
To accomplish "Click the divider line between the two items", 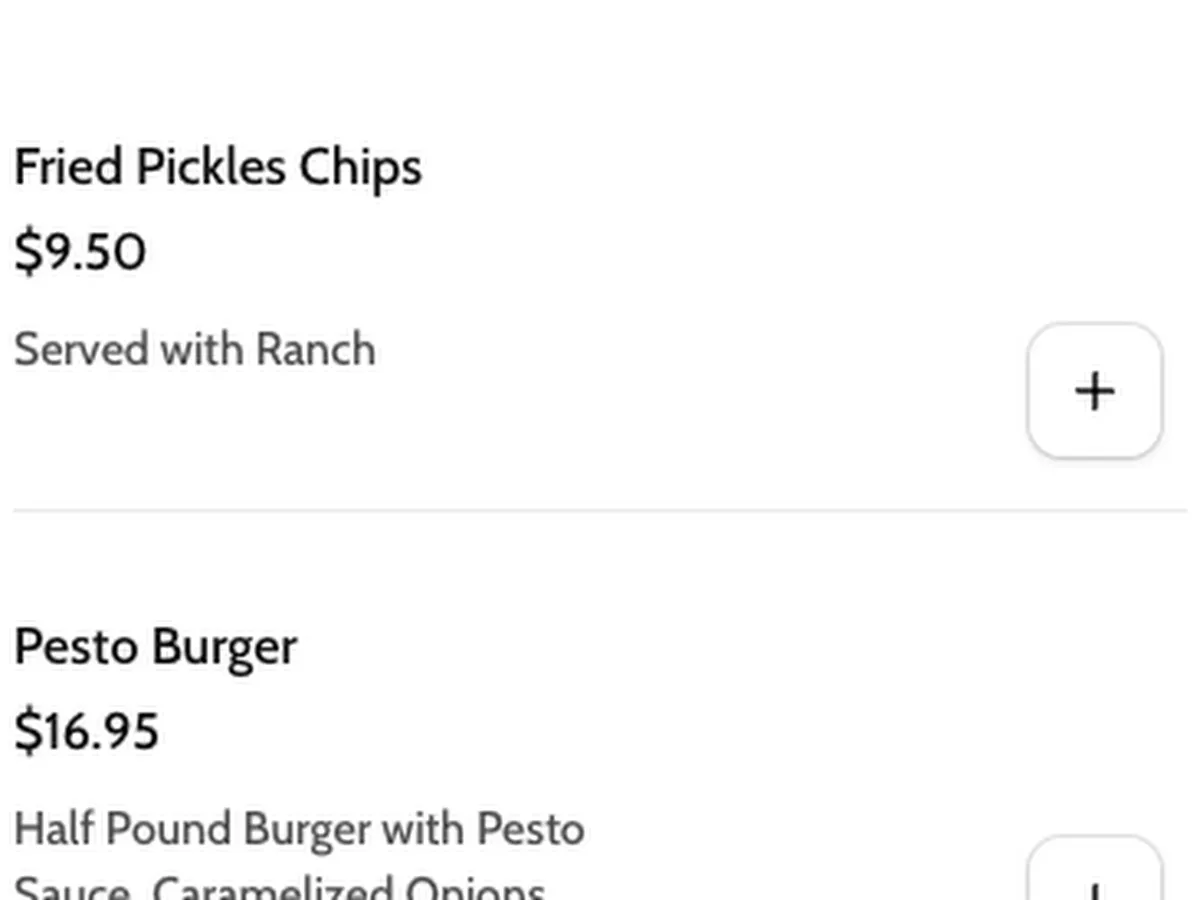I will 600,510.
